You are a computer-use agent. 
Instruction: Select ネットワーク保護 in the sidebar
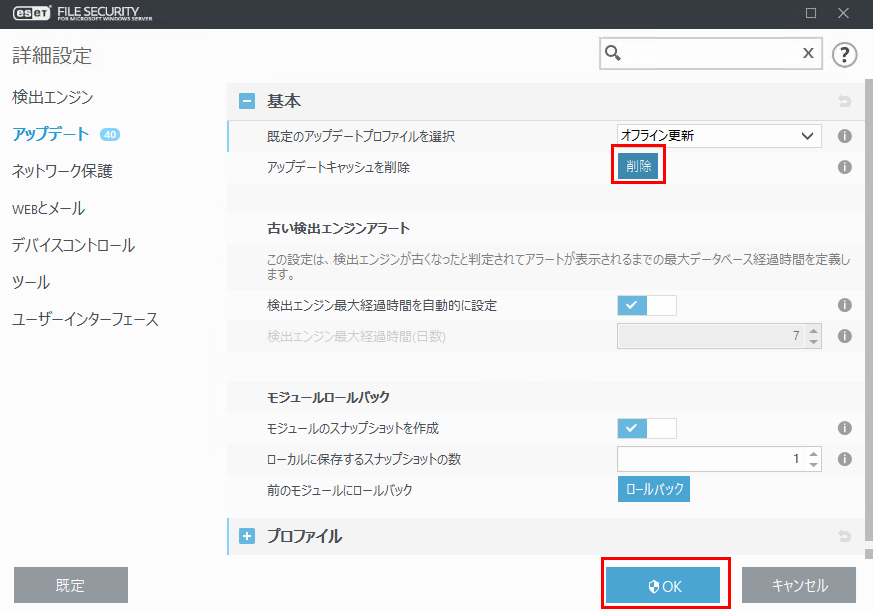[x=62, y=171]
